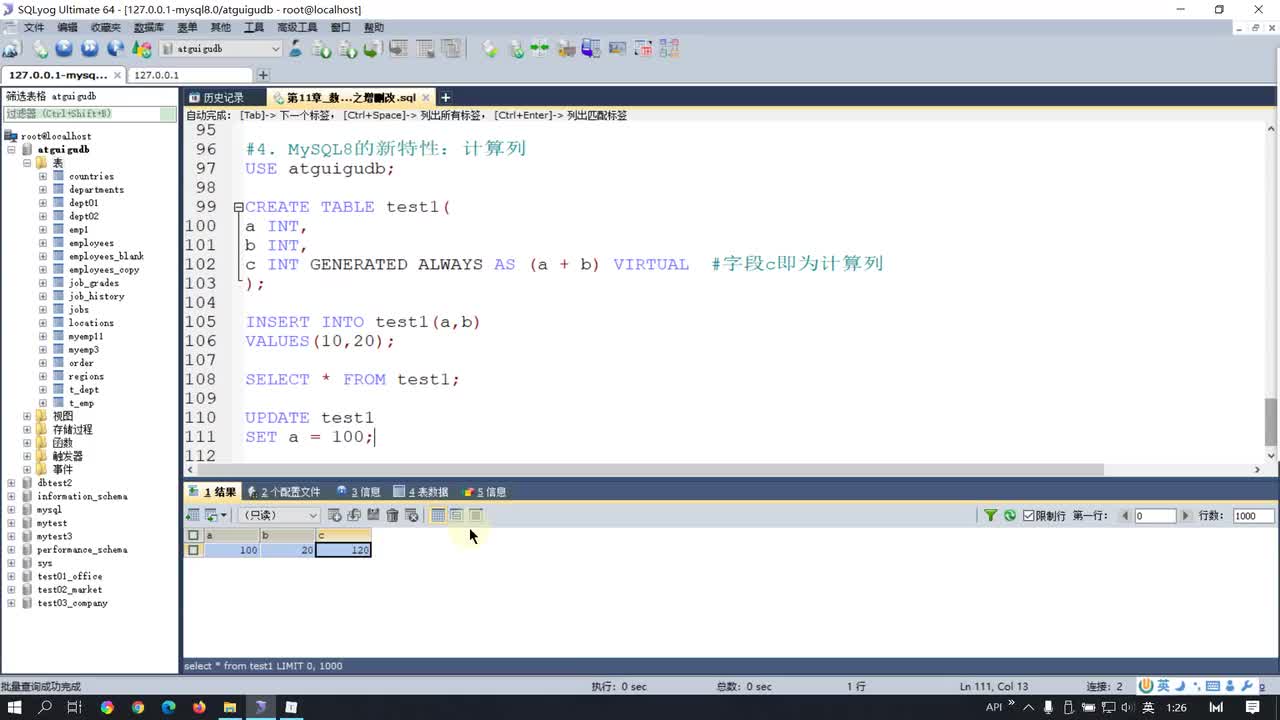
Task: Expand the dbtest2 database node
Action: coord(11,483)
